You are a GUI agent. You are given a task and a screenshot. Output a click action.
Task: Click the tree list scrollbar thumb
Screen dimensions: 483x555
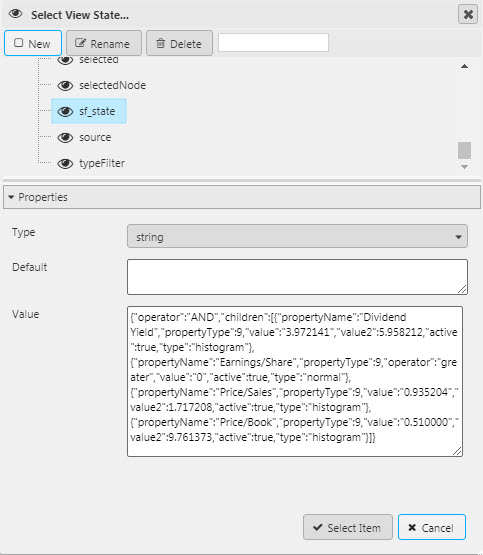[464, 150]
